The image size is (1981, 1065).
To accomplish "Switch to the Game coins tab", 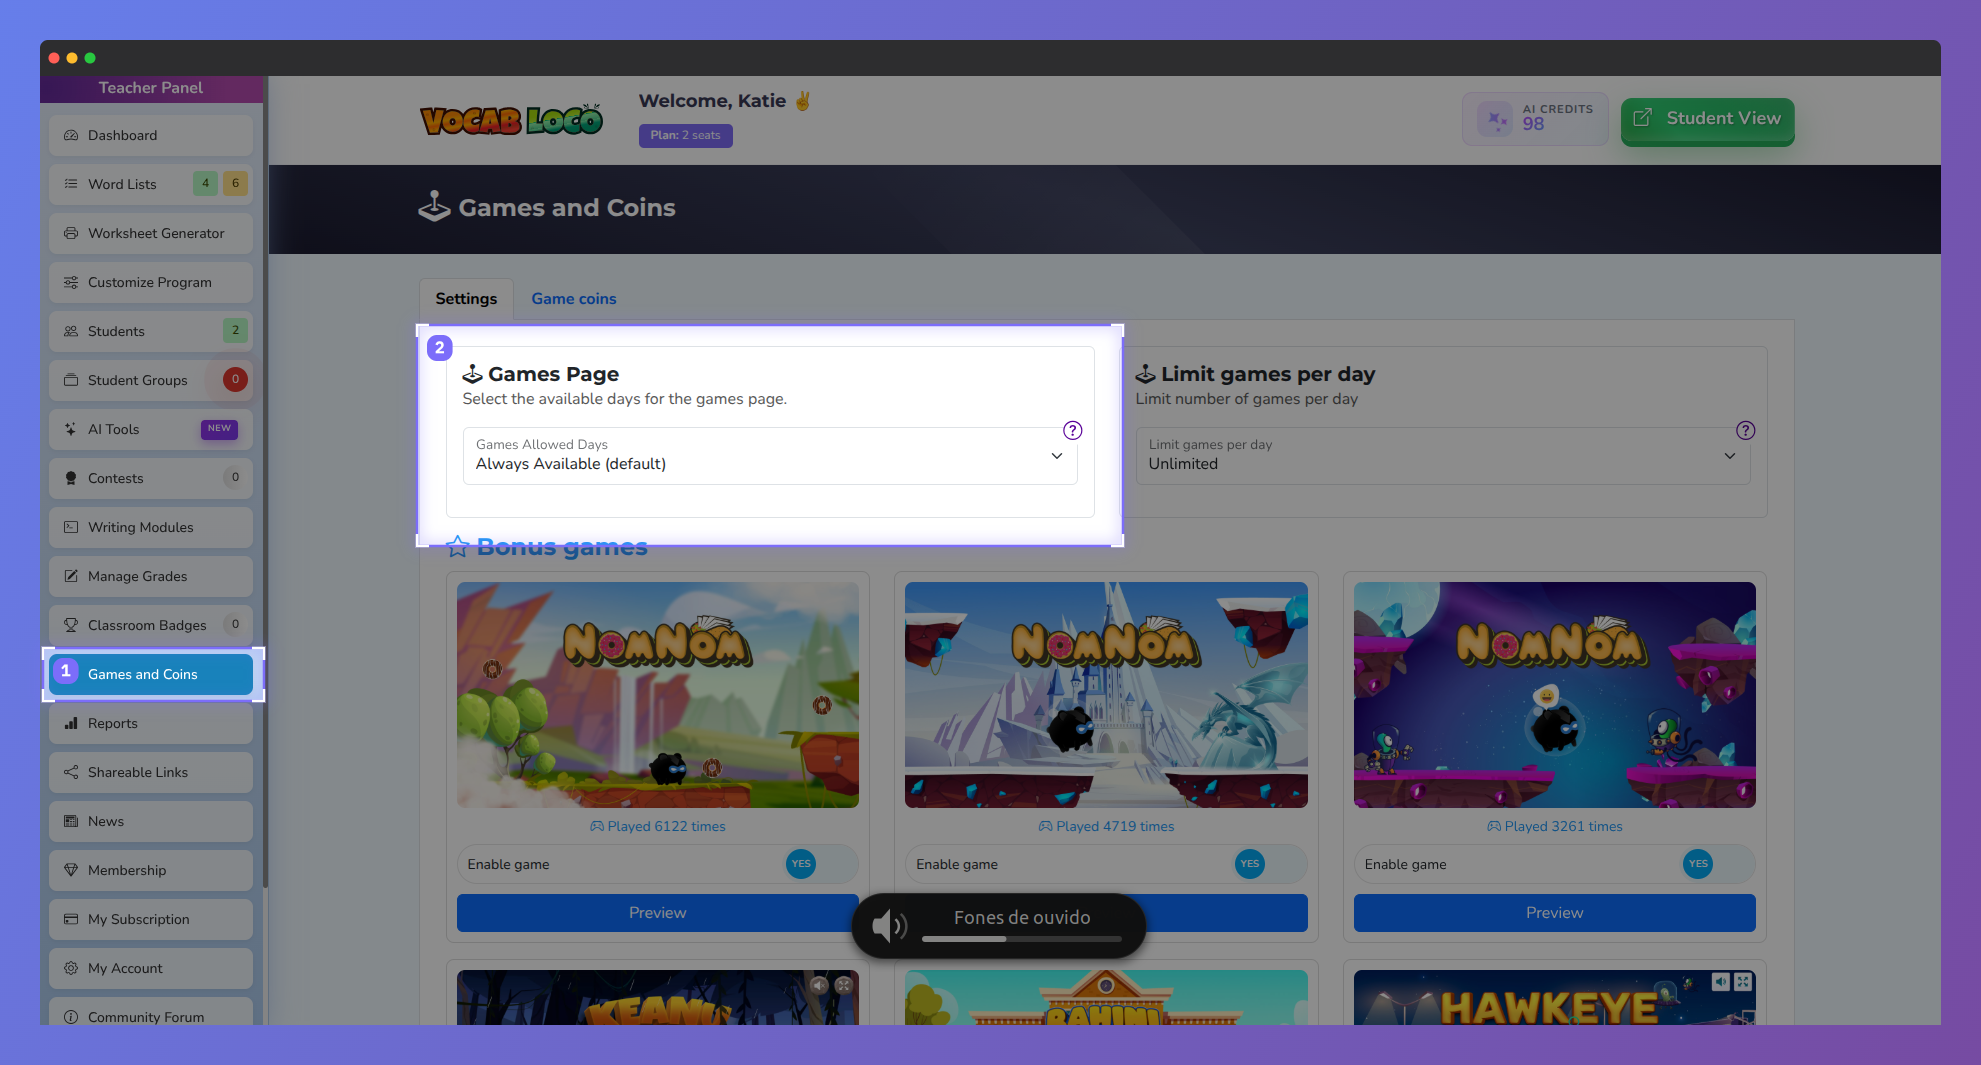I will coord(574,299).
